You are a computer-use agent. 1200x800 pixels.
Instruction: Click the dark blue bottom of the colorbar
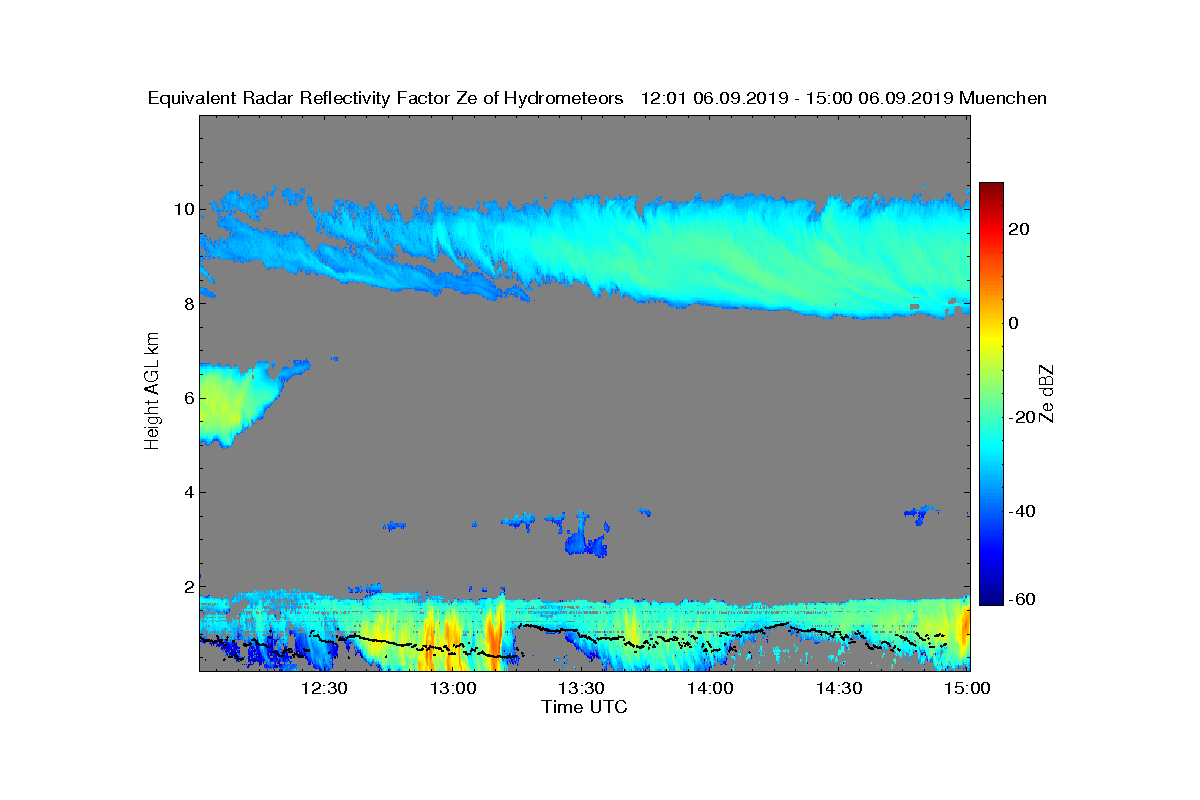click(x=991, y=597)
